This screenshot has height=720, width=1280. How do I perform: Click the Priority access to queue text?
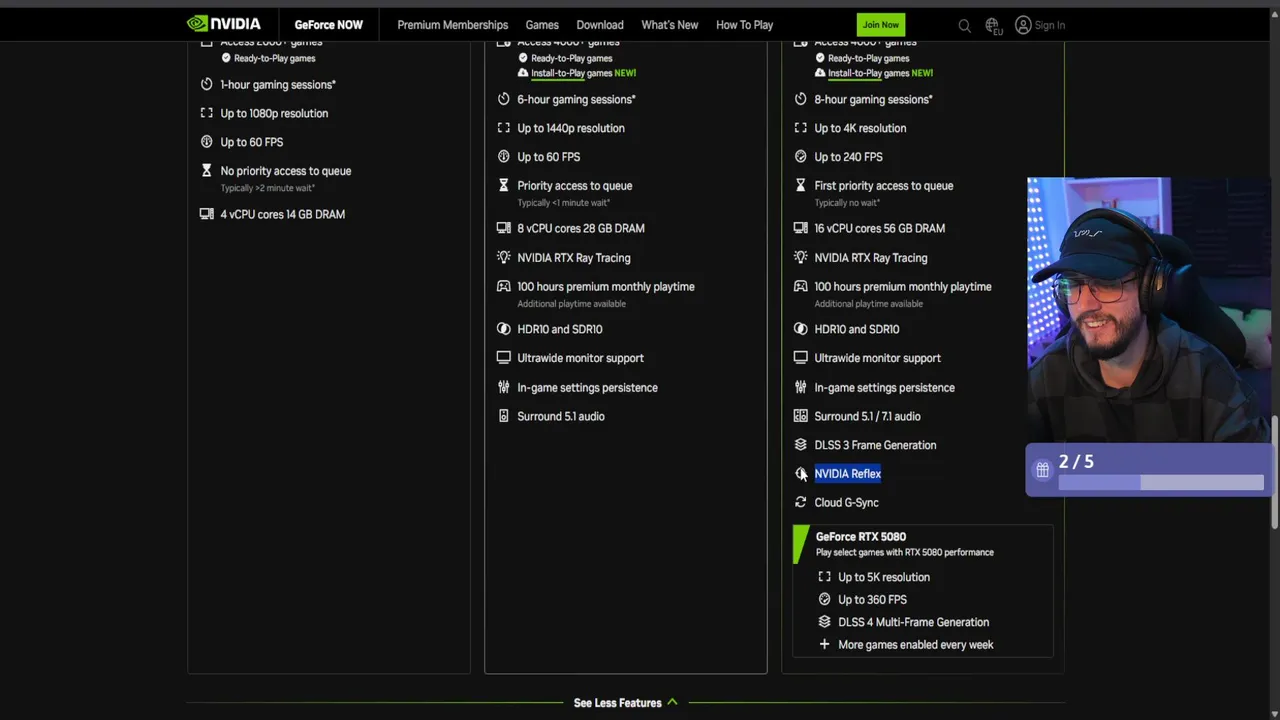[x=574, y=185]
